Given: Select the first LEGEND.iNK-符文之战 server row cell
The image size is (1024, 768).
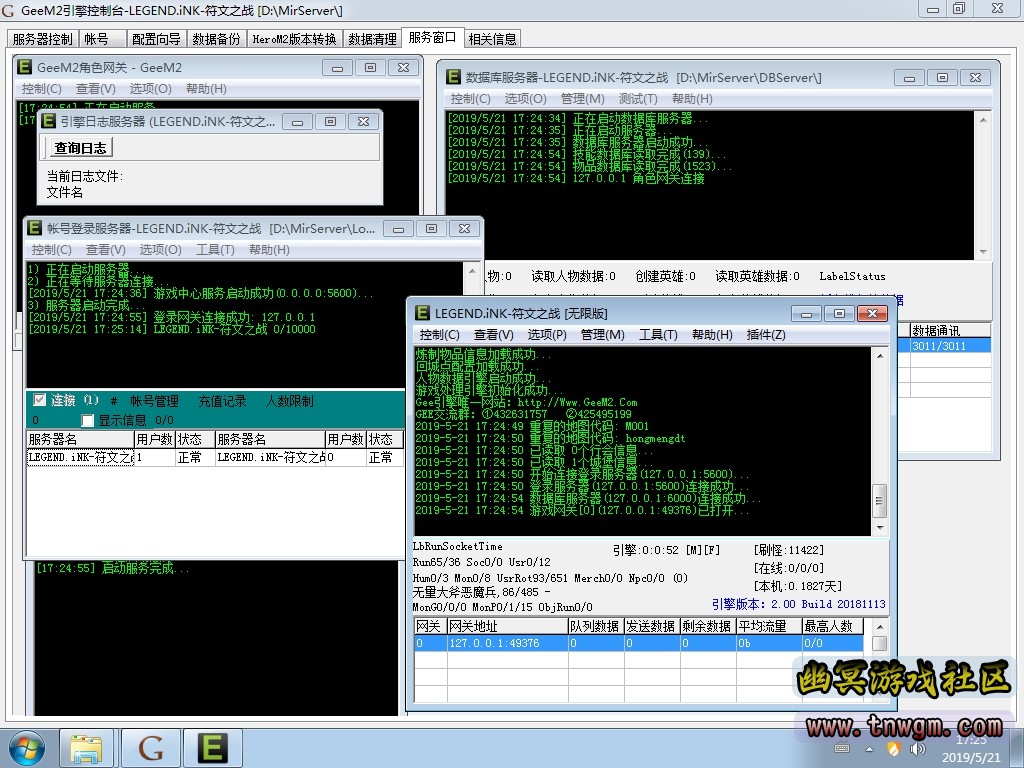Looking at the screenshot, I should [80, 457].
